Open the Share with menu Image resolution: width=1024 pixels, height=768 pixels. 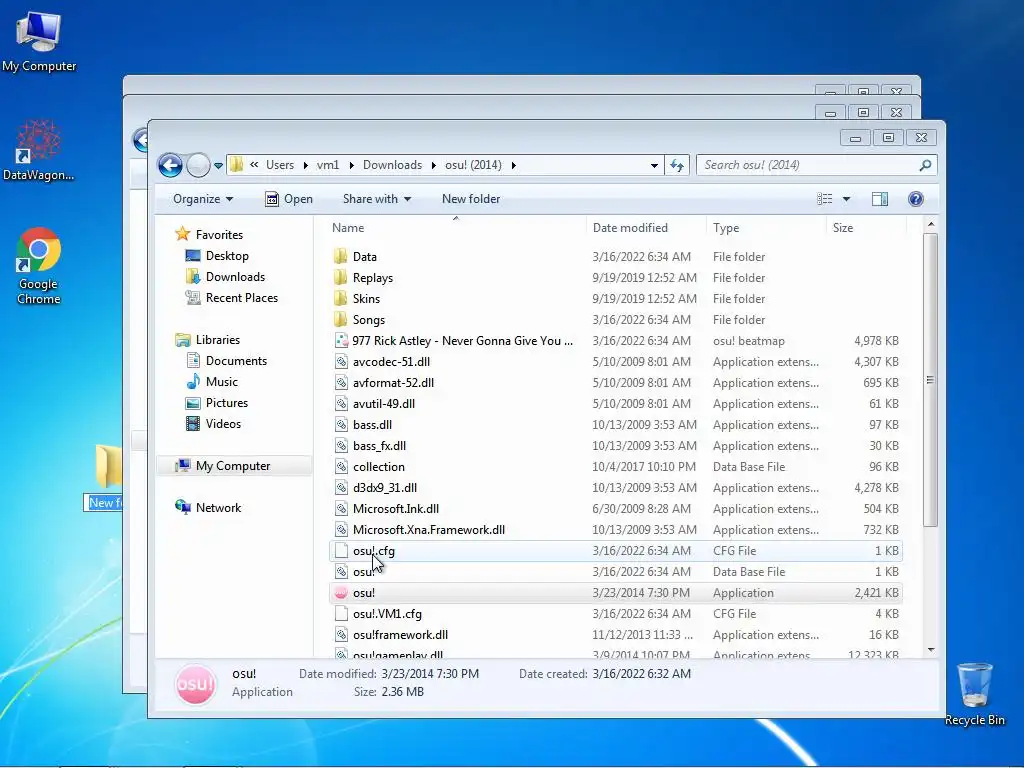[377, 199]
